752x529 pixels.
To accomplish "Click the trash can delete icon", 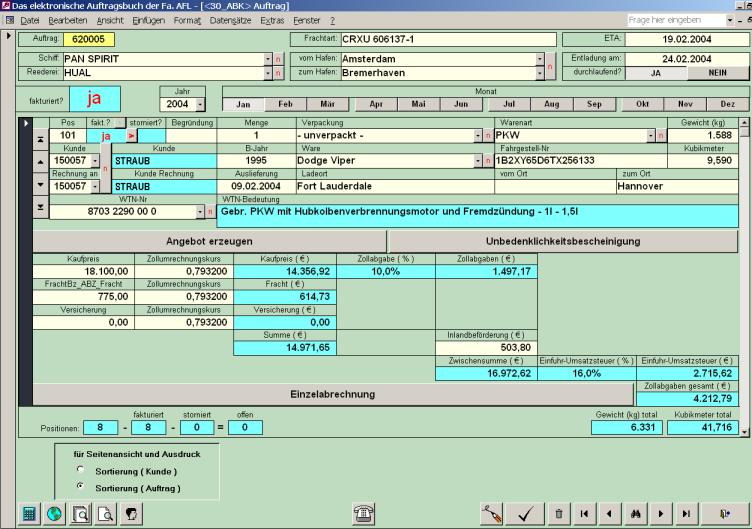I will tap(560, 512).
